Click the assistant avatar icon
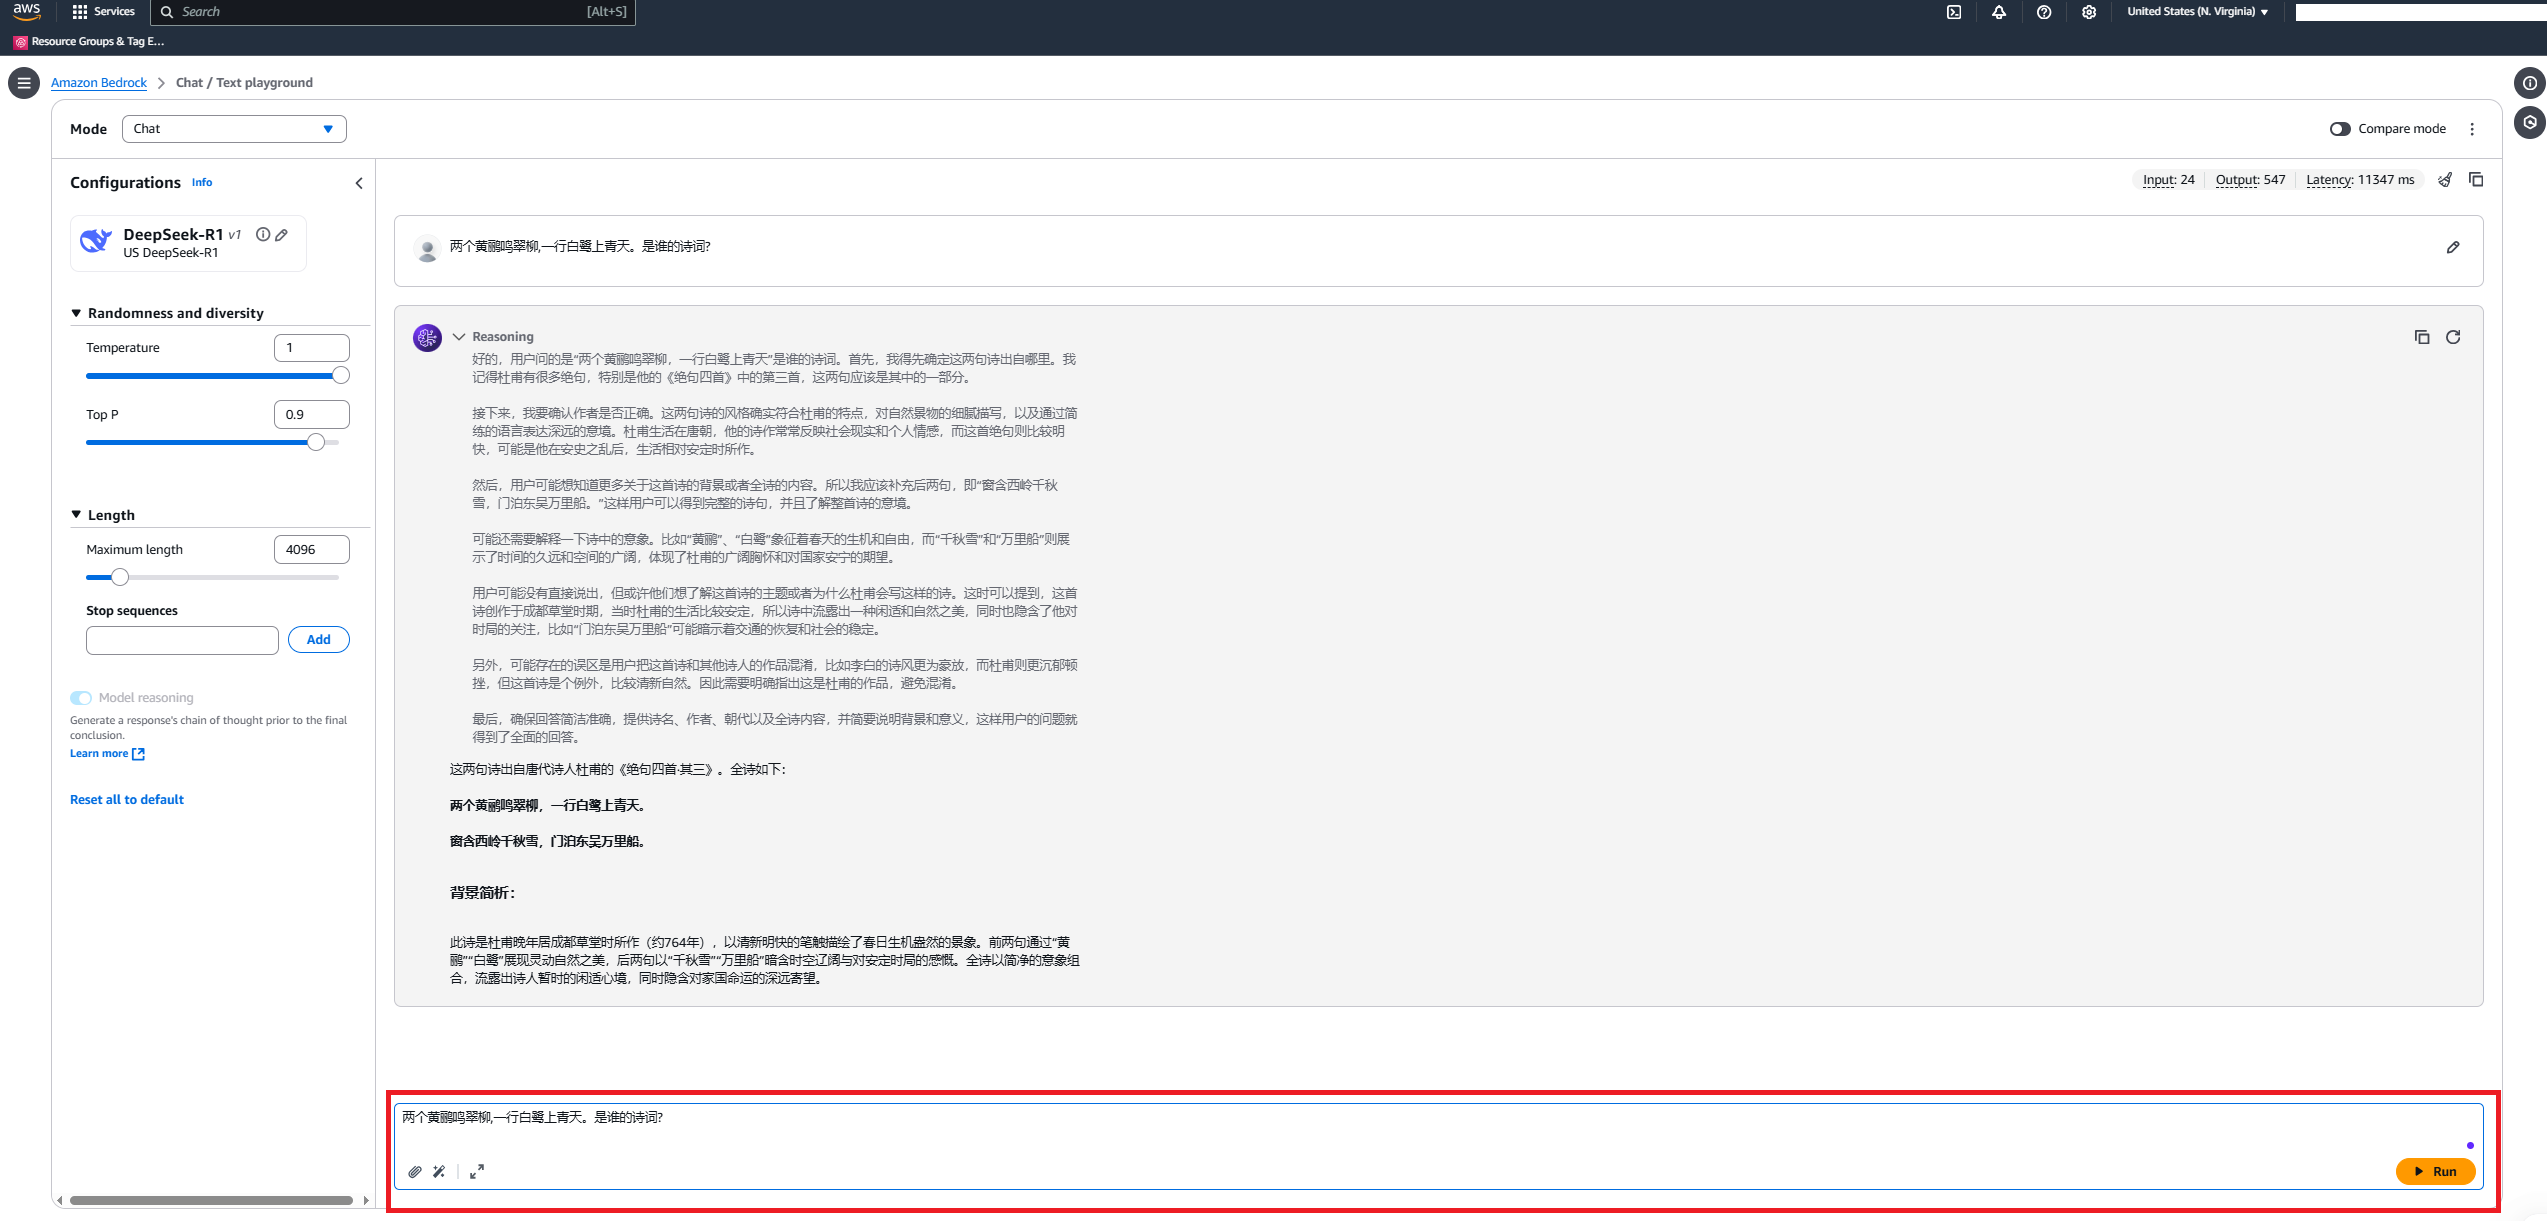2547x1221 pixels. 427,338
